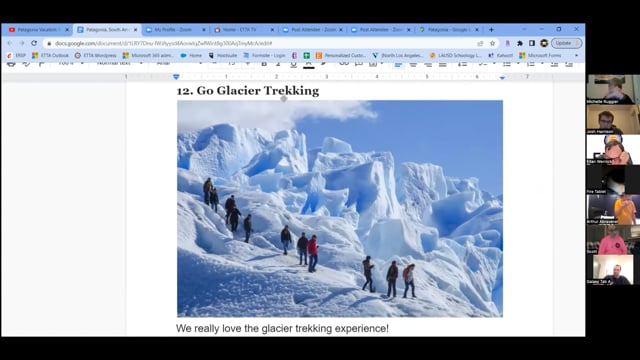Increase the paragraph indent
640x360 pixels.
click(569, 64)
